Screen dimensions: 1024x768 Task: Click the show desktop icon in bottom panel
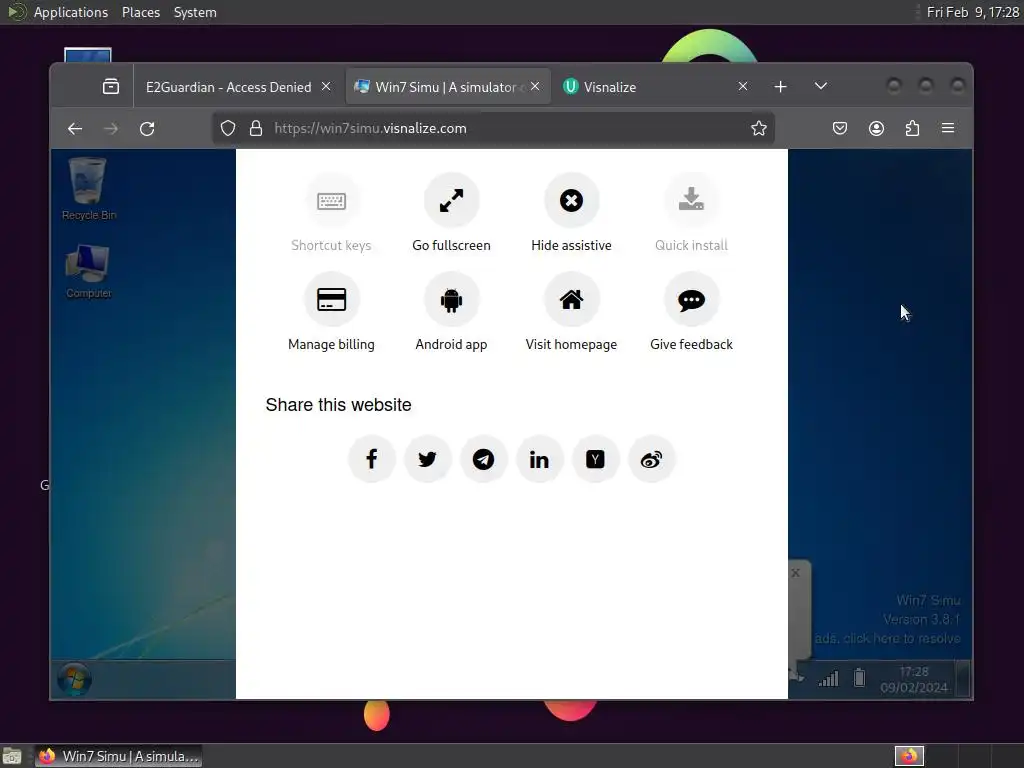point(12,756)
